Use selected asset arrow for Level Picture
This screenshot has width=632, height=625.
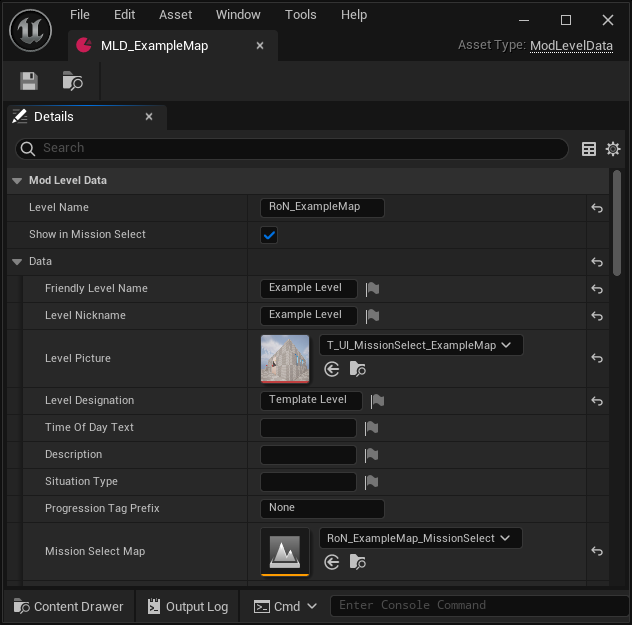(x=332, y=369)
